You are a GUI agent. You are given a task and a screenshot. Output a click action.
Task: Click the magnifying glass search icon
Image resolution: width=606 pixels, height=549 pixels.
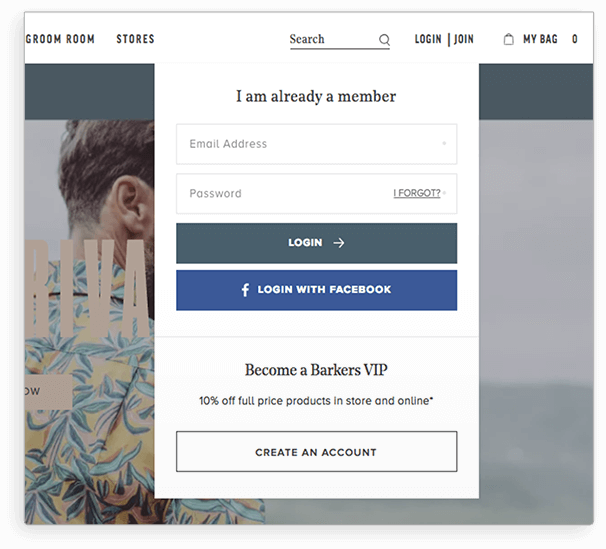click(x=384, y=39)
